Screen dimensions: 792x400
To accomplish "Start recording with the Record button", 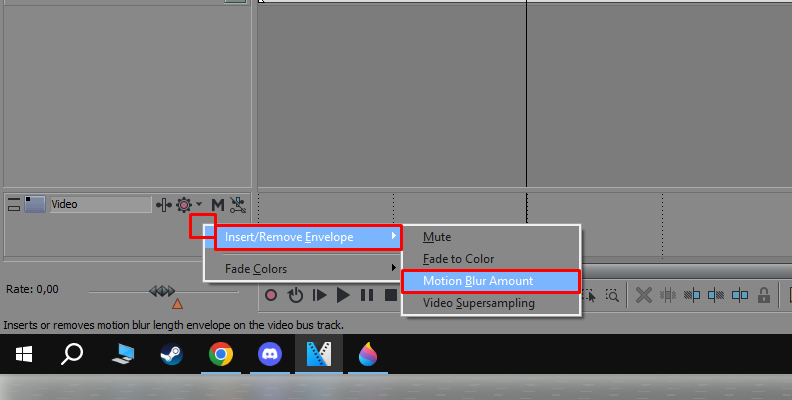I will tap(271, 294).
